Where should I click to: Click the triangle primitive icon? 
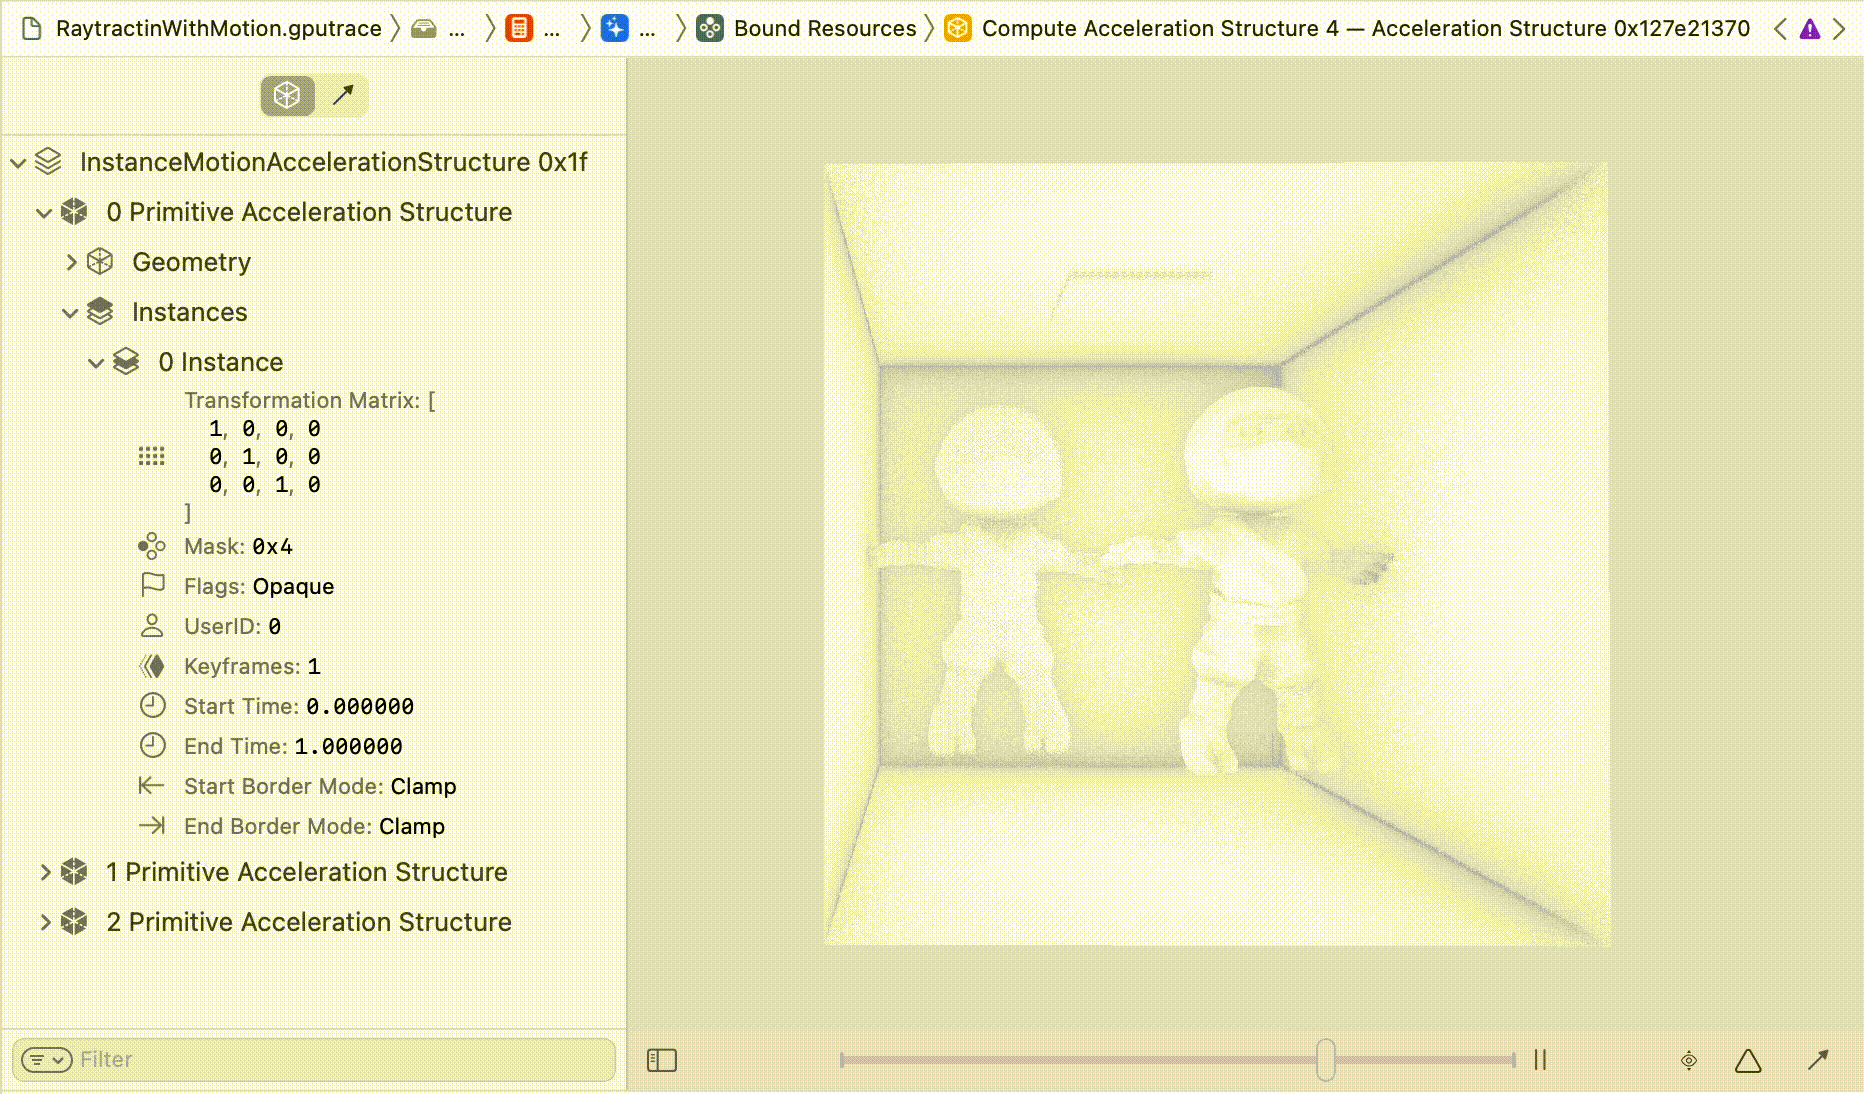(1748, 1060)
